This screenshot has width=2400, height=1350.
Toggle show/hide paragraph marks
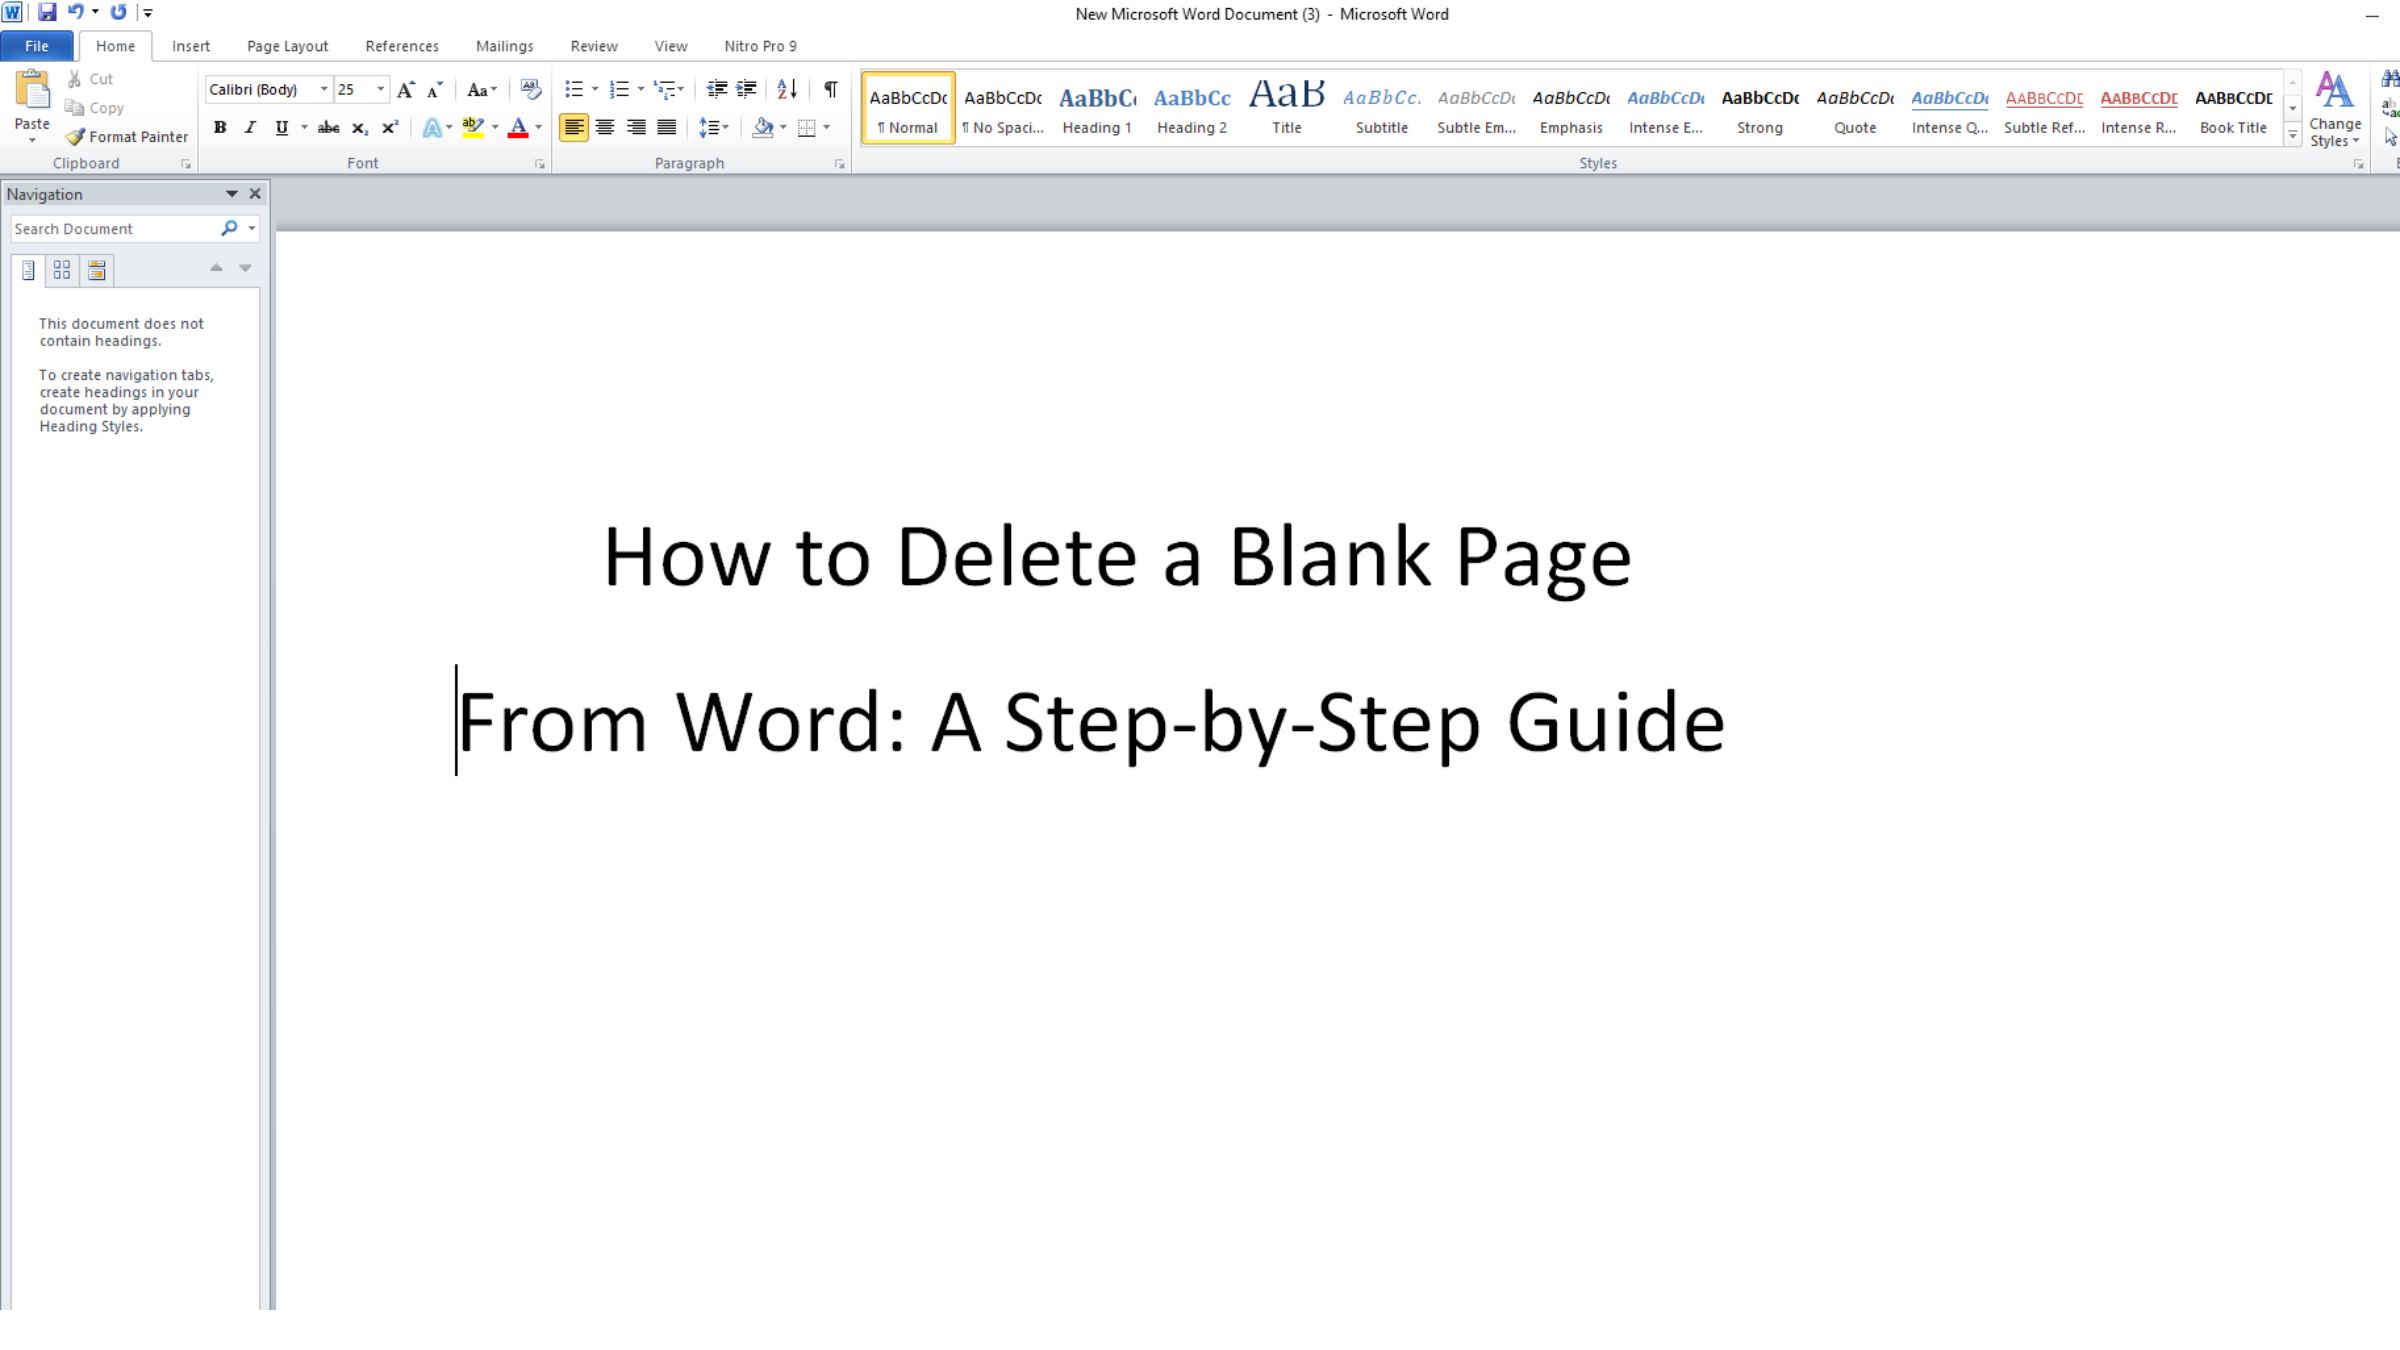[830, 90]
